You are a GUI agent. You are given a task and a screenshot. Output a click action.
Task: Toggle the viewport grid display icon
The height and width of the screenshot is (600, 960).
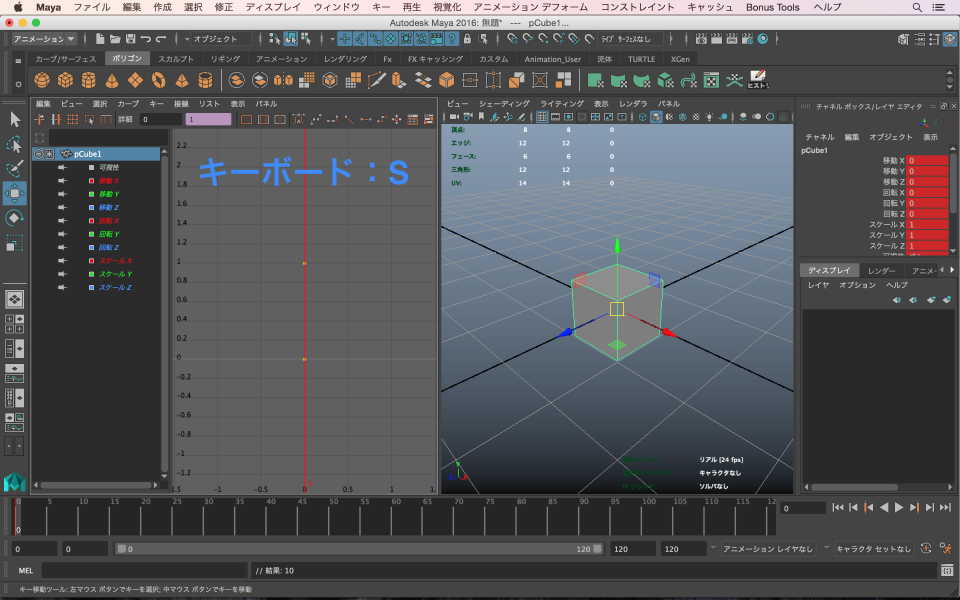point(542,117)
